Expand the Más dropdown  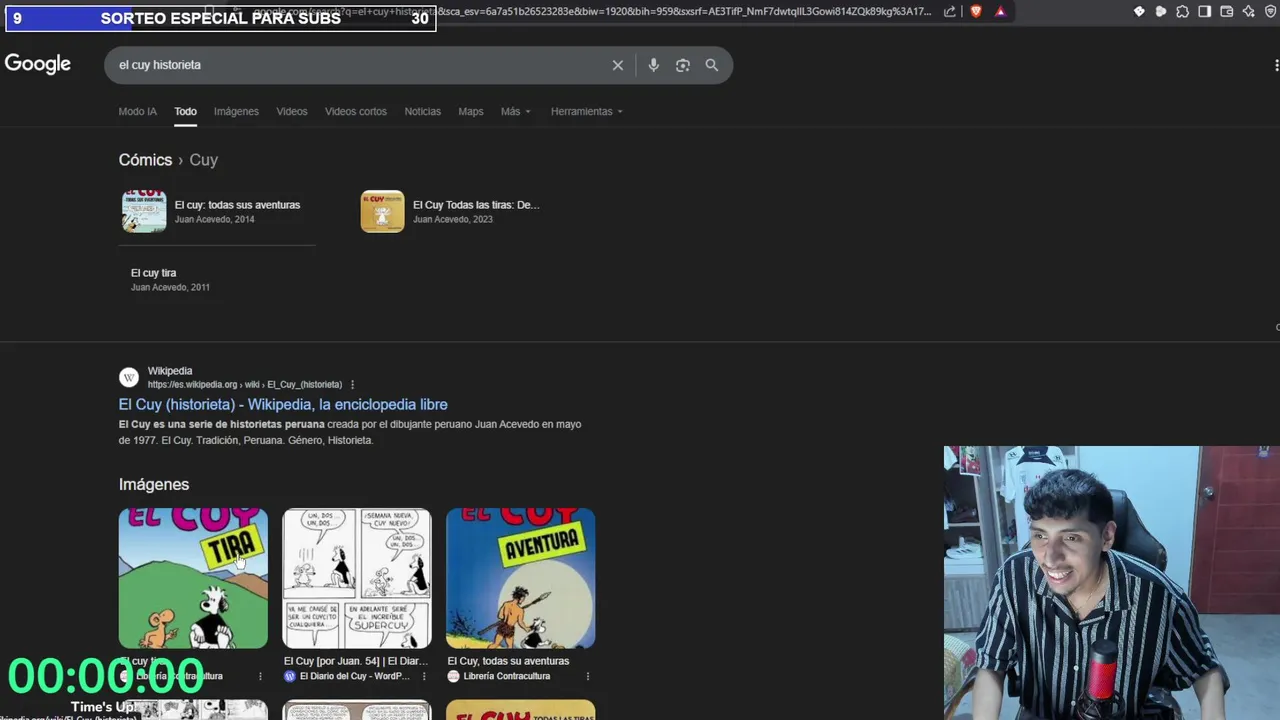tap(516, 111)
